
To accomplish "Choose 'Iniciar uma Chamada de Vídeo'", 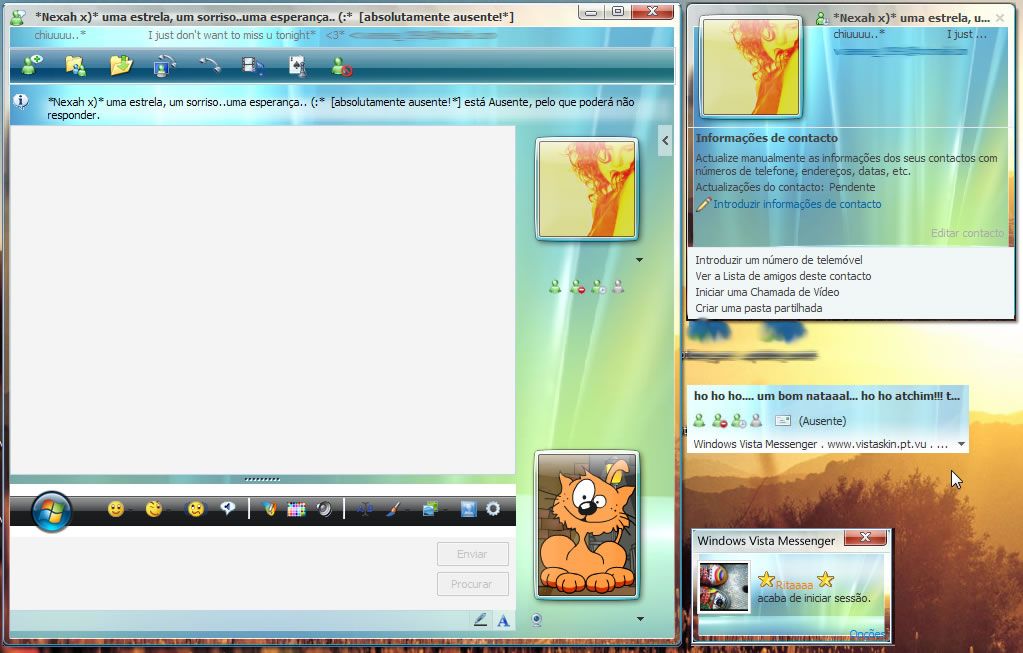I will pos(767,292).
